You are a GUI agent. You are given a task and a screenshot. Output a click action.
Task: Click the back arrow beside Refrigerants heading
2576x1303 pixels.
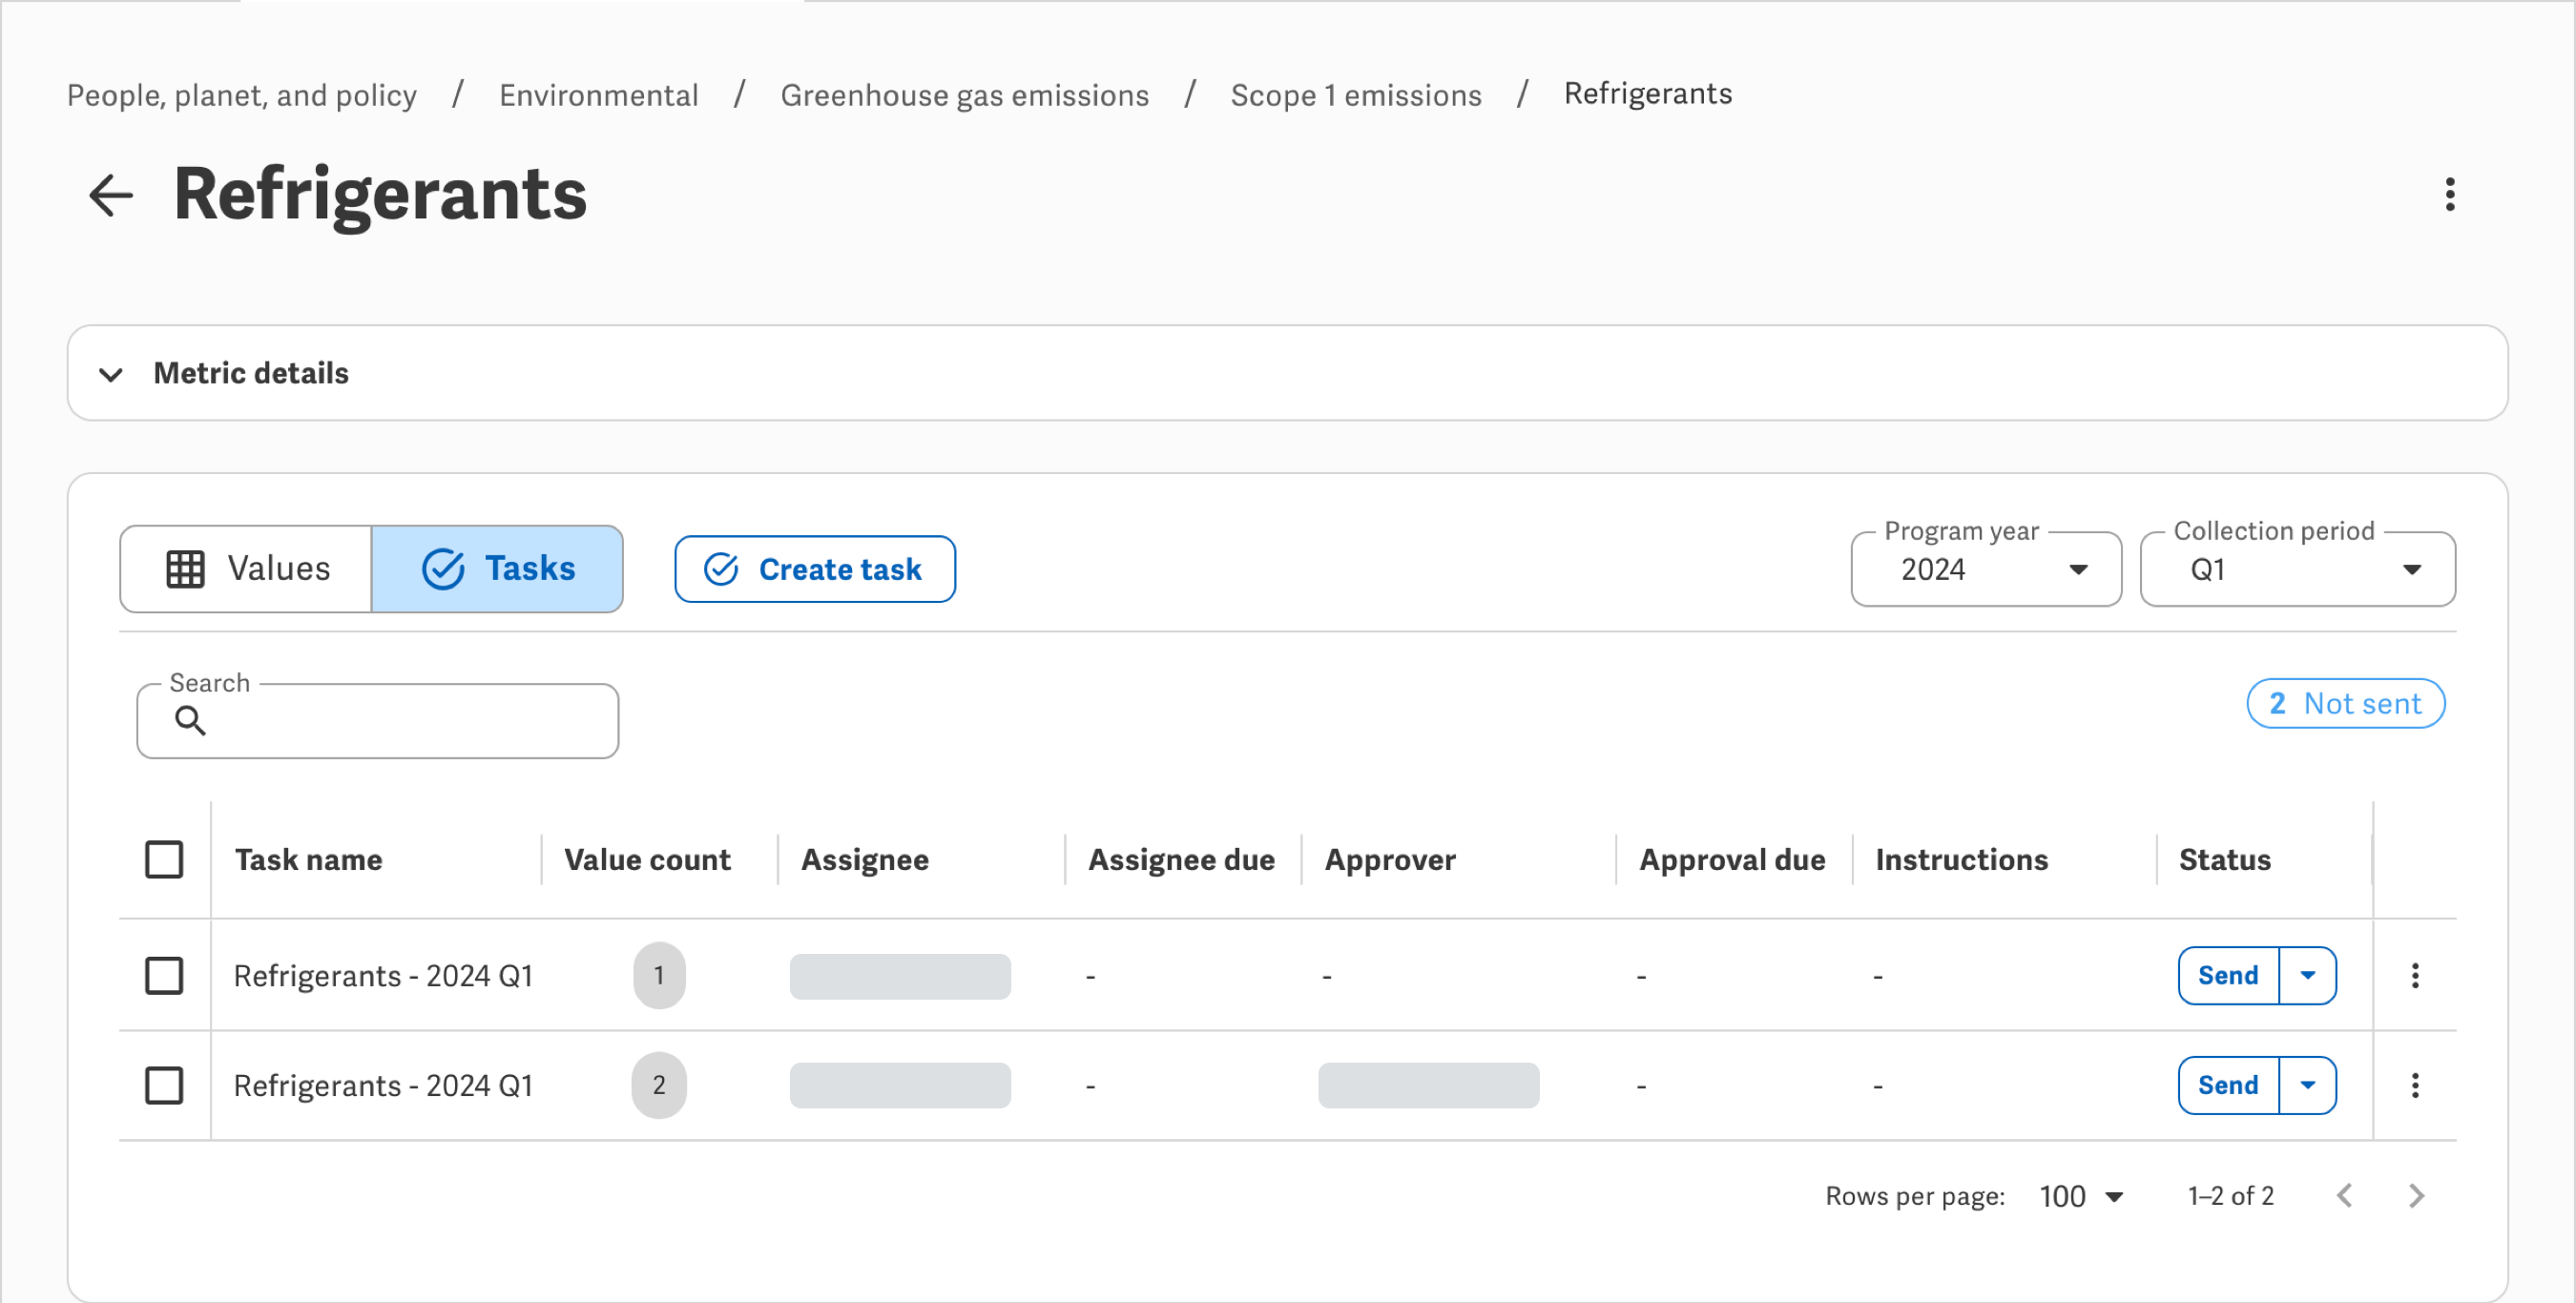pyautogui.click(x=110, y=194)
